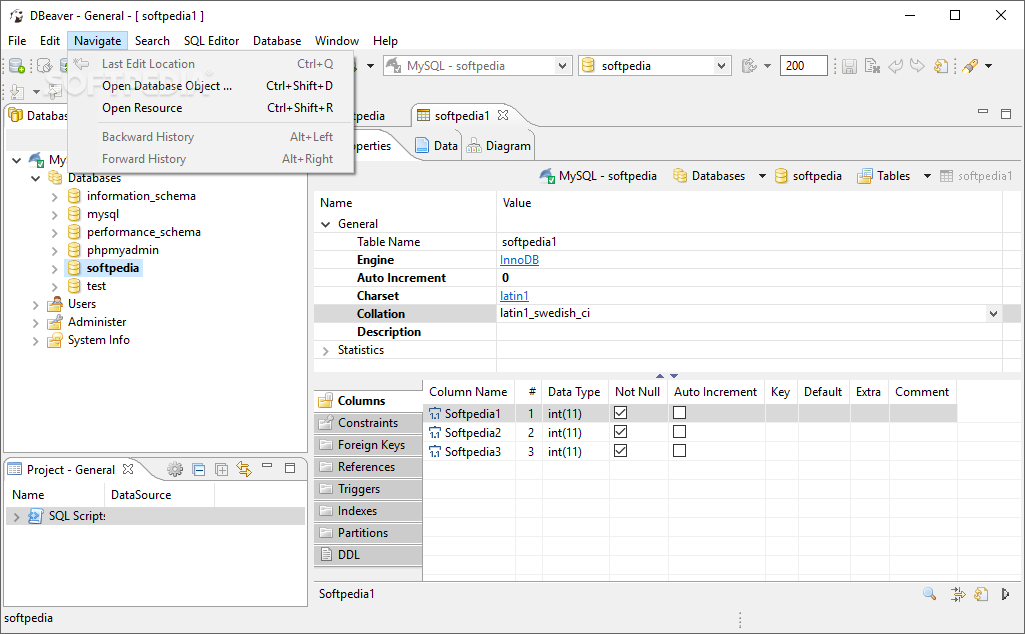Maximize the Project - General panel

[x=290, y=468]
